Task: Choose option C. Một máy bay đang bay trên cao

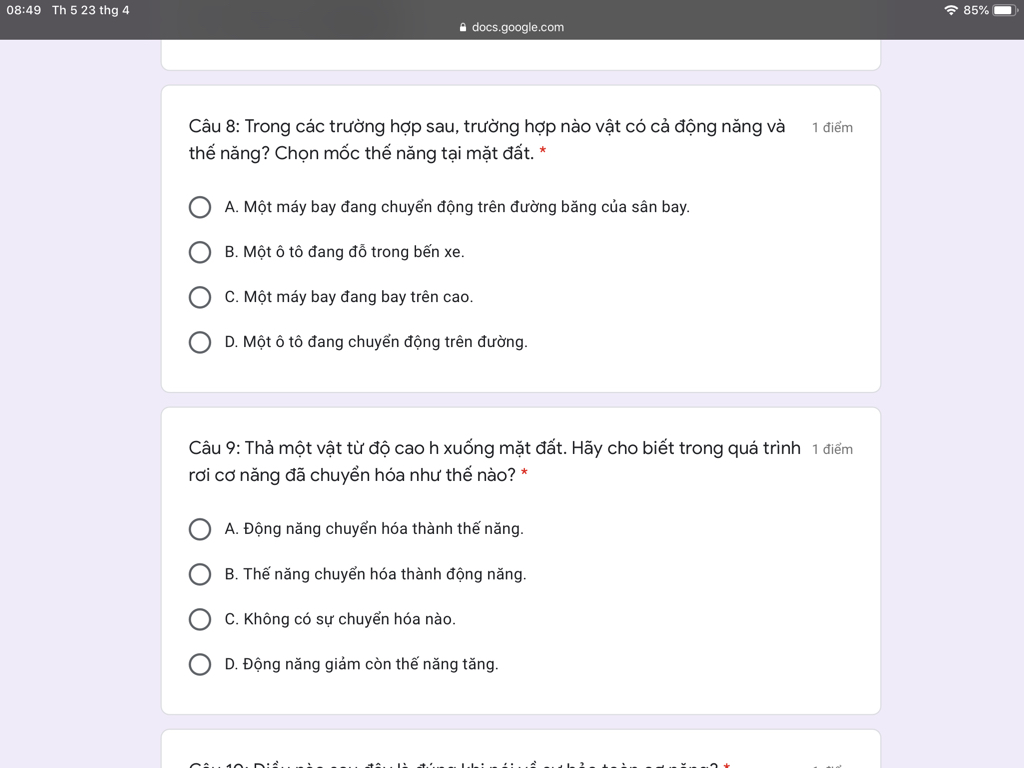Action: click(x=200, y=297)
